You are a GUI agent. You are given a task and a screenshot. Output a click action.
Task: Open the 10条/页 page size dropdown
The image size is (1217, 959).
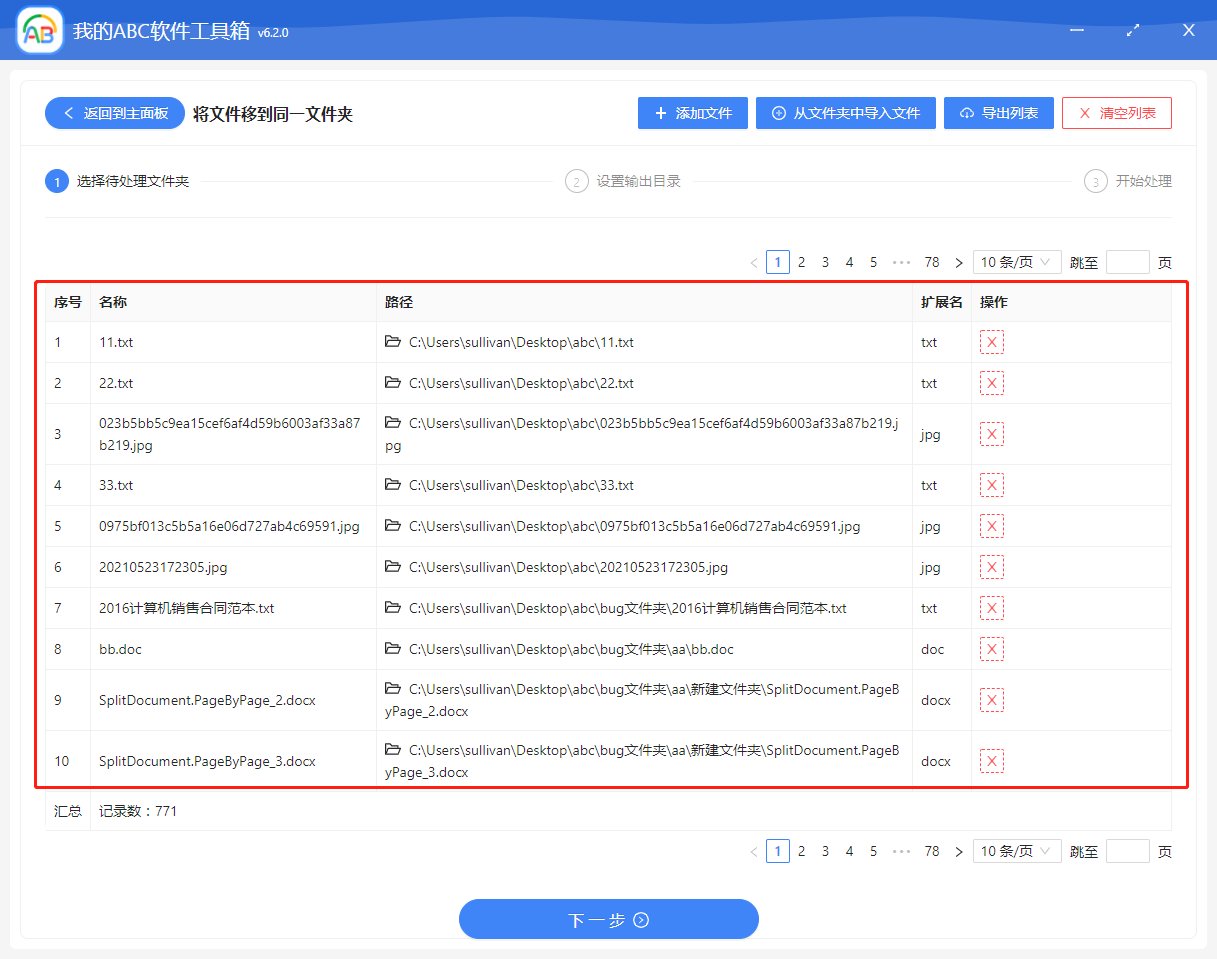point(1016,261)
